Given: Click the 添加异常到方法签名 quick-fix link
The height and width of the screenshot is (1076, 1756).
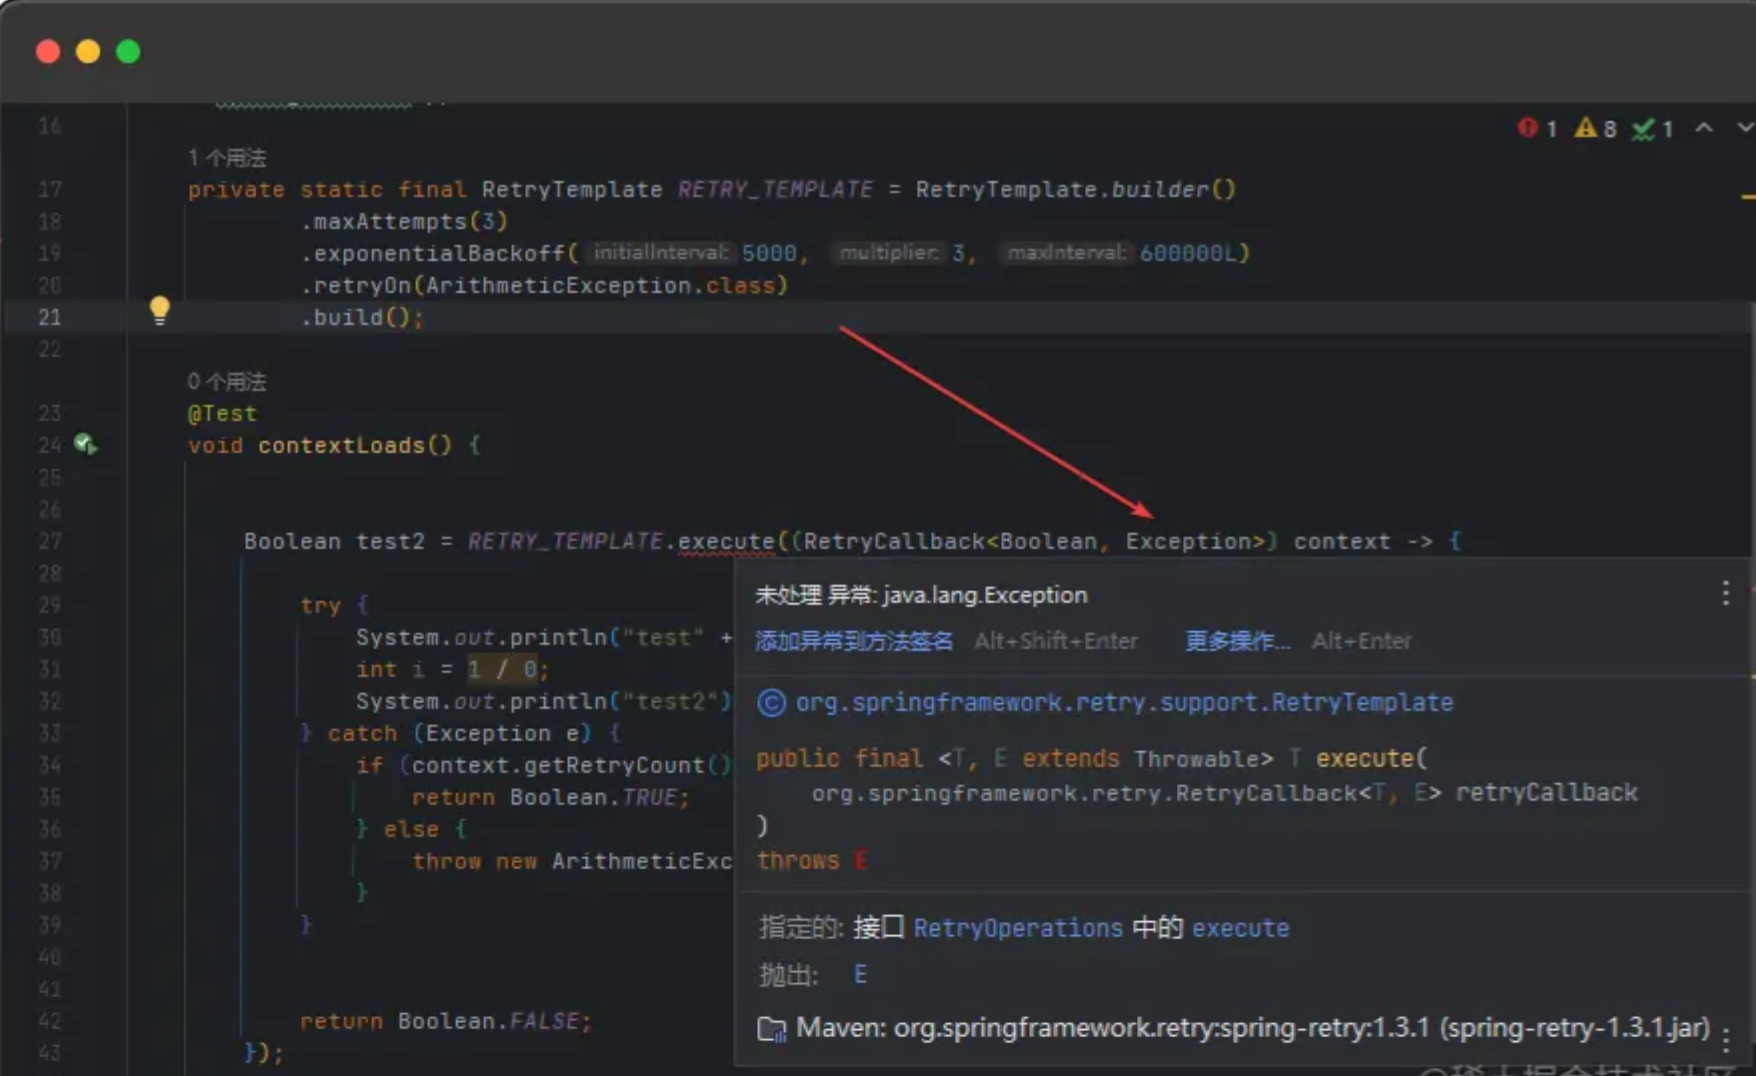Looking at the screenshot, I should pyautogui.click(x=854, y=641).
